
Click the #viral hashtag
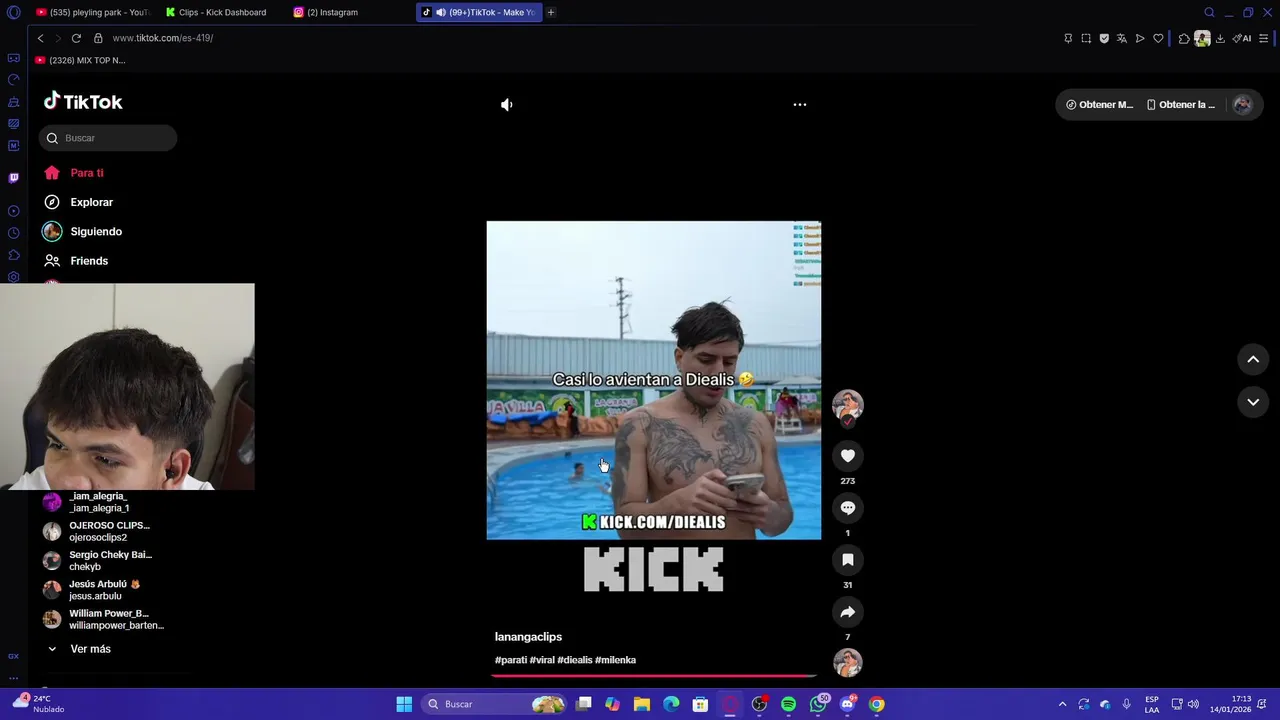point(542,660)
